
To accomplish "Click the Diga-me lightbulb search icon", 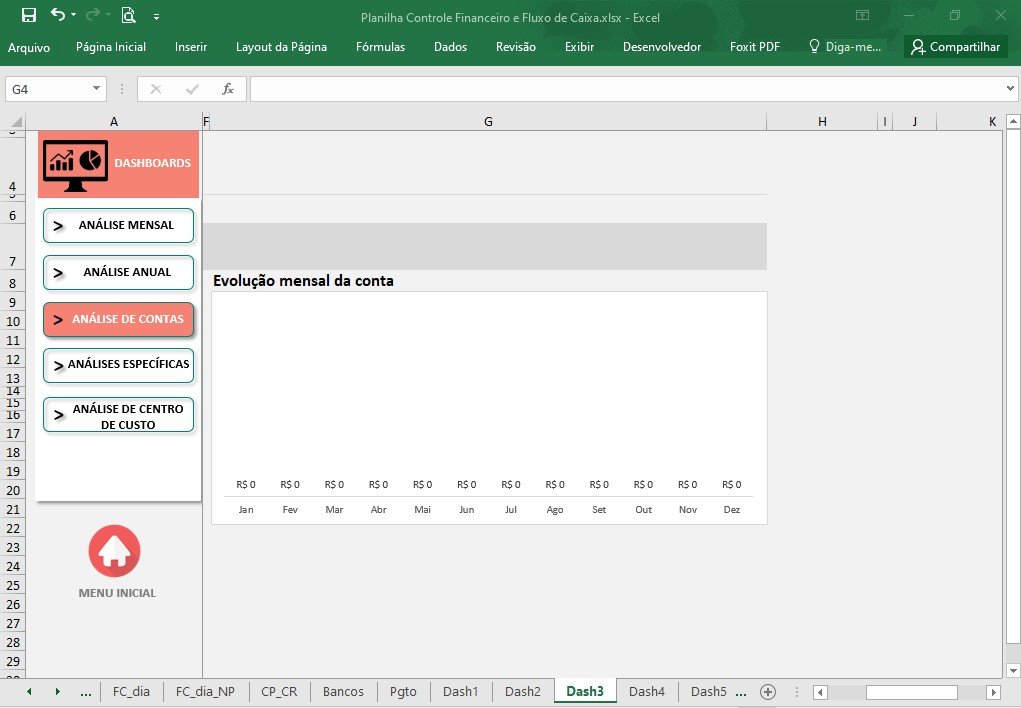I will (x=814, y=46).
